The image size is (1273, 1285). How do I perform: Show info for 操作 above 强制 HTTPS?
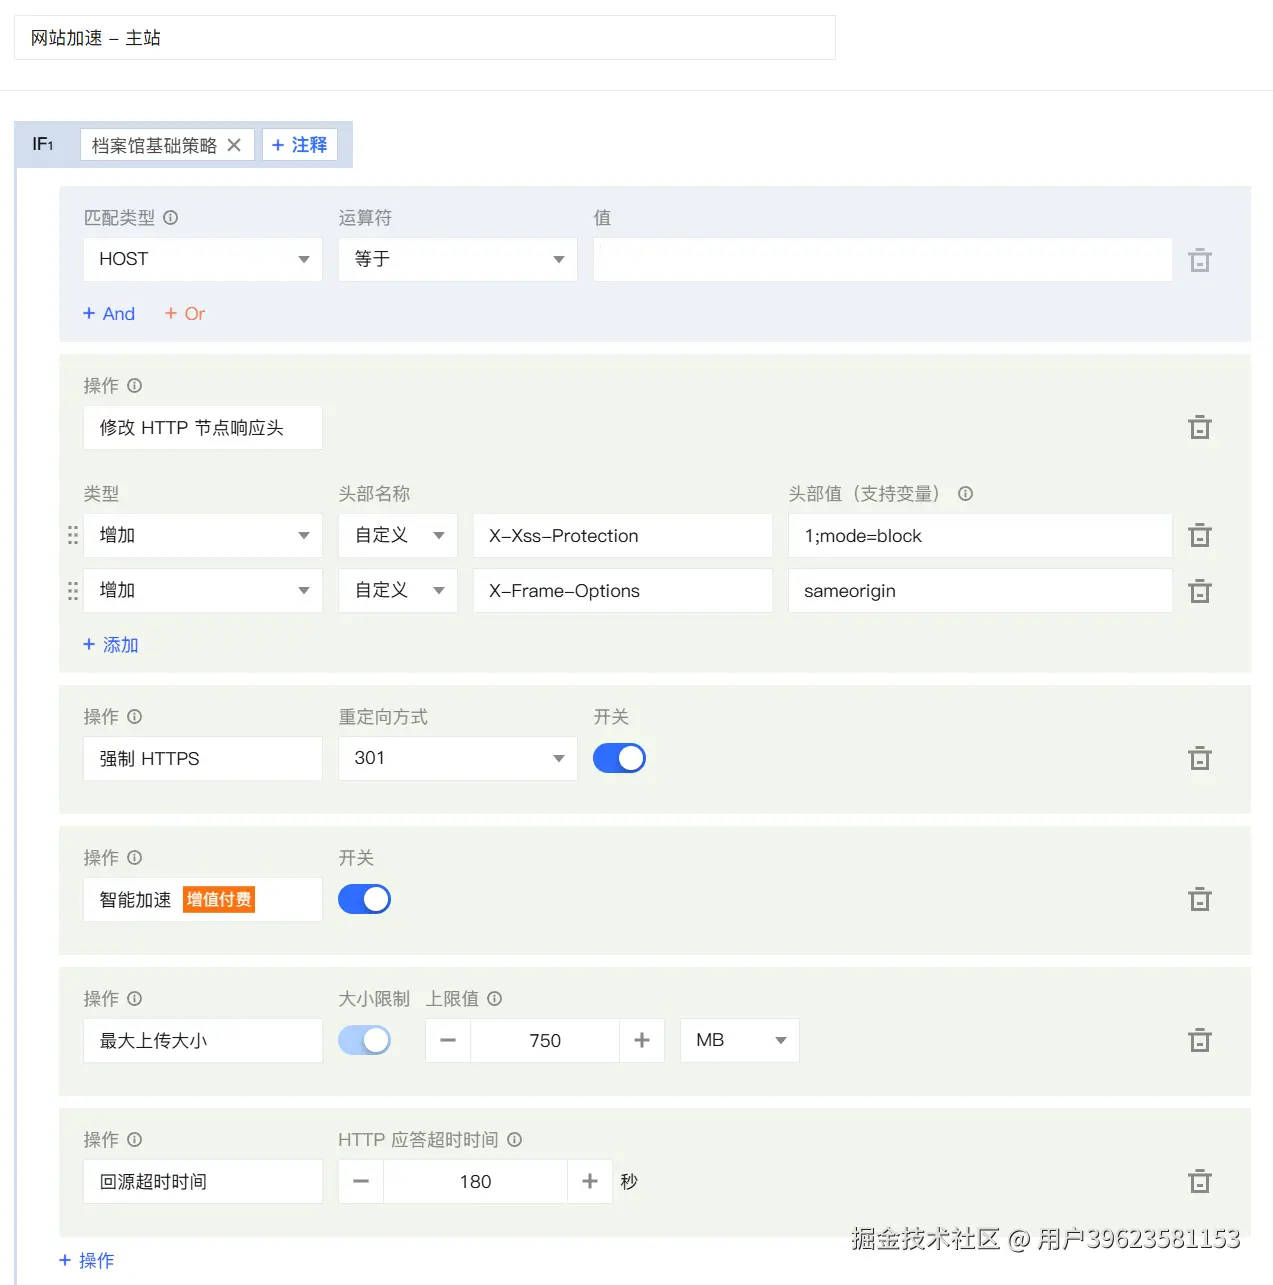tap(135, 716)
